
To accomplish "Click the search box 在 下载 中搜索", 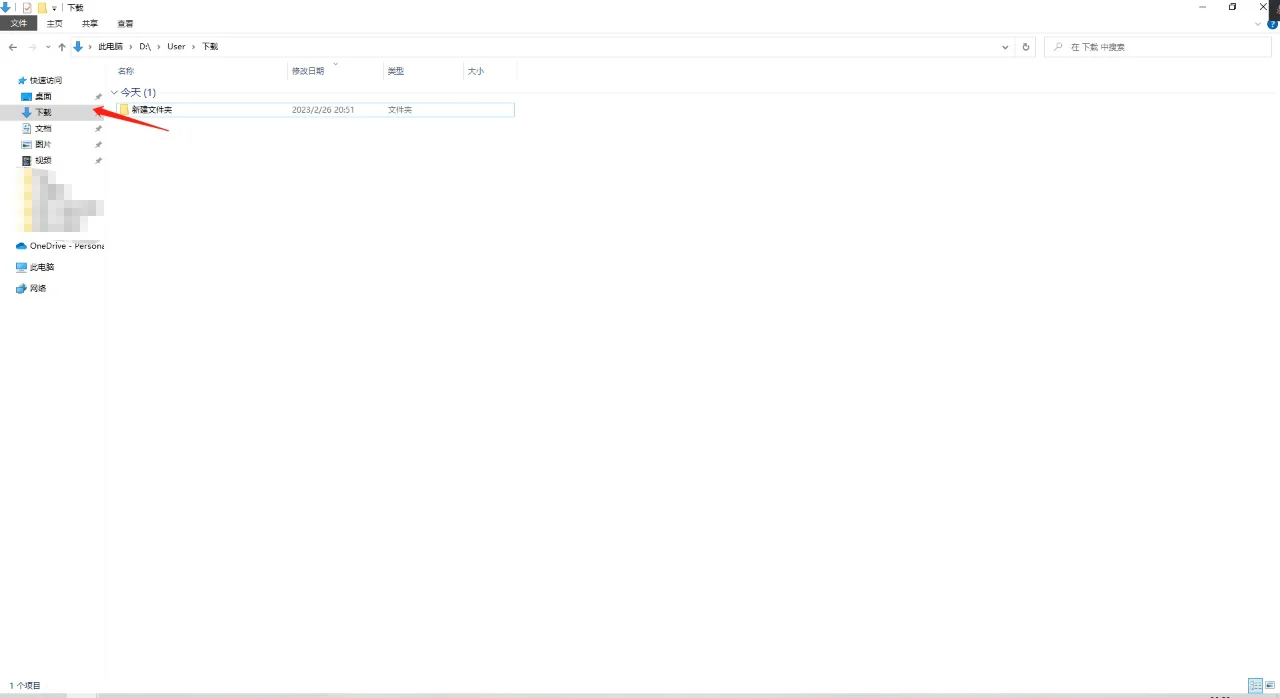I will tap(1158, 47).
